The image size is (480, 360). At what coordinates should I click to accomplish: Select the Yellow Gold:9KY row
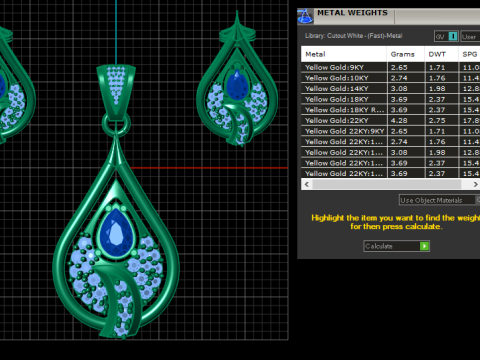pyautogui.click(x=390, y=67)
